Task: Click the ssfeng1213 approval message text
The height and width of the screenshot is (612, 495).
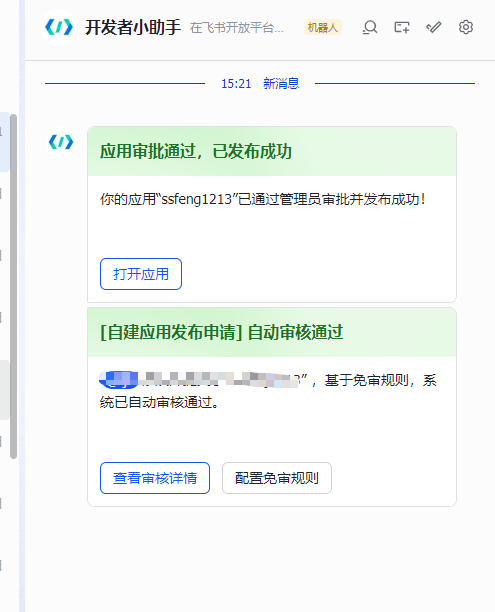Action: pyautogui.click(x=263, y=199)
